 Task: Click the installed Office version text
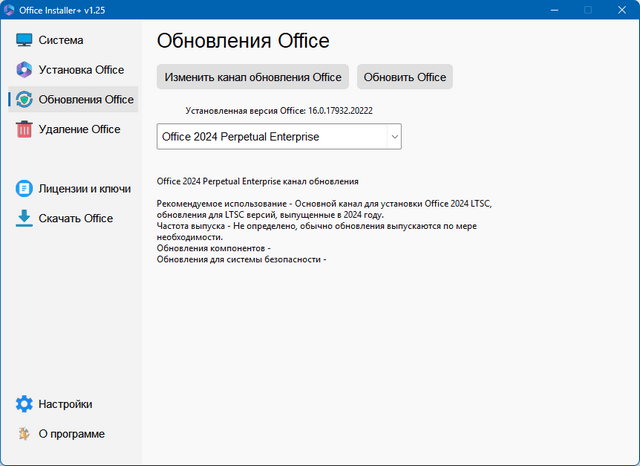(279, 110)
